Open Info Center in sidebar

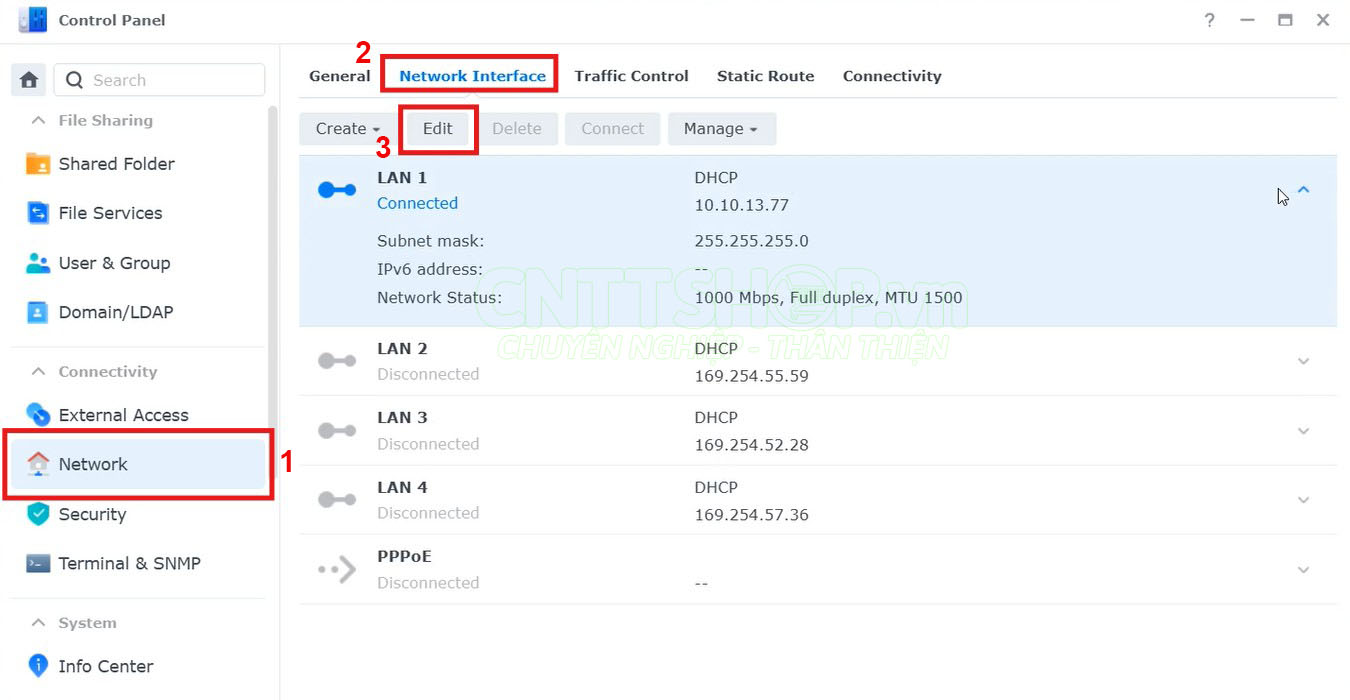tap(105, 666)
